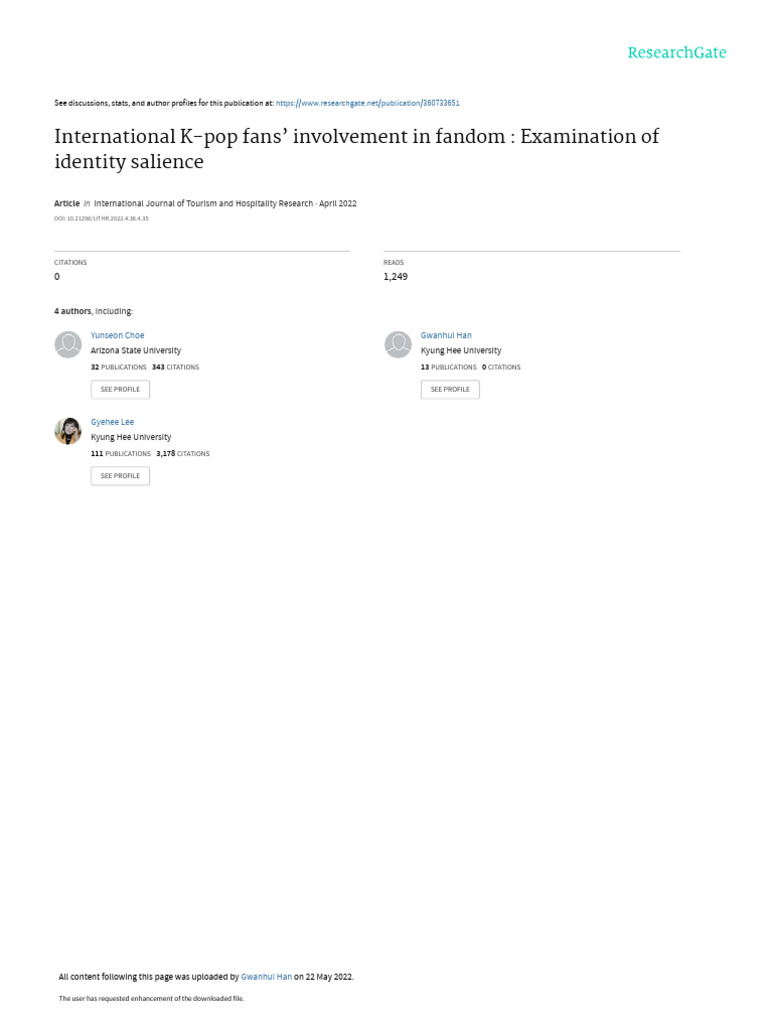Click Gyehee Lee's profile photo

pyautogui.click(x=68, y=431)
